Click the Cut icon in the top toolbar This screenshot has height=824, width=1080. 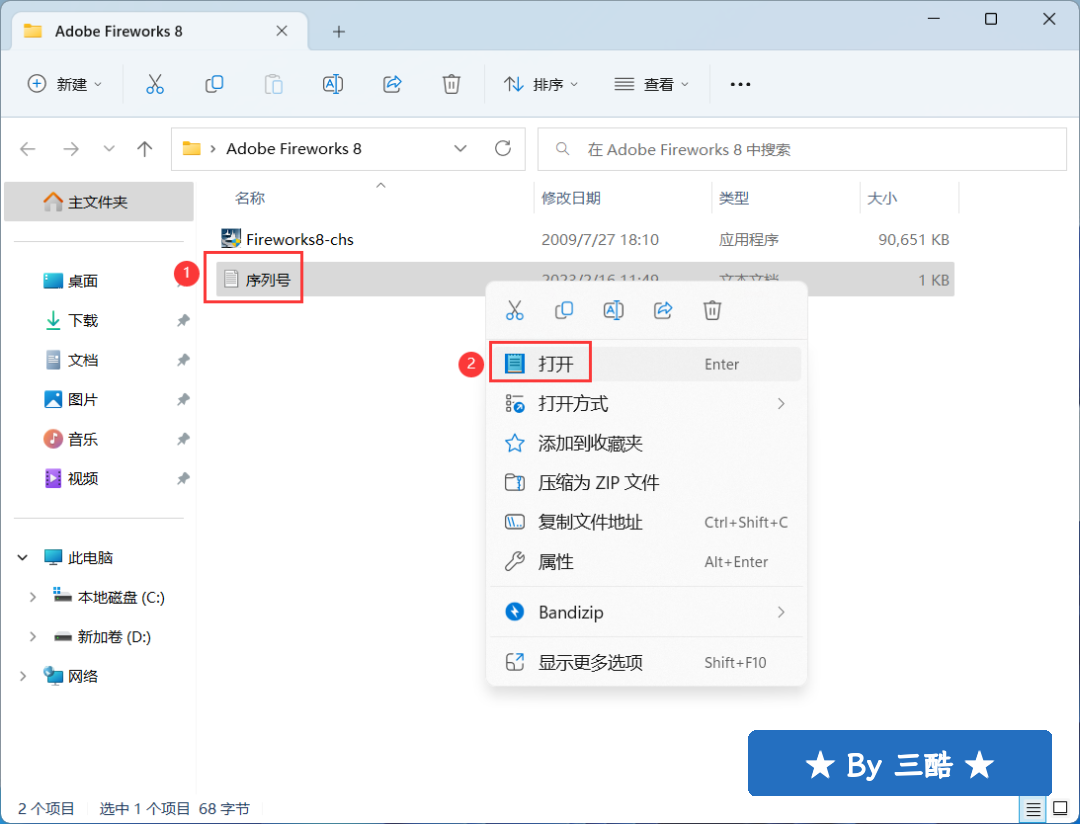(155, 84)
